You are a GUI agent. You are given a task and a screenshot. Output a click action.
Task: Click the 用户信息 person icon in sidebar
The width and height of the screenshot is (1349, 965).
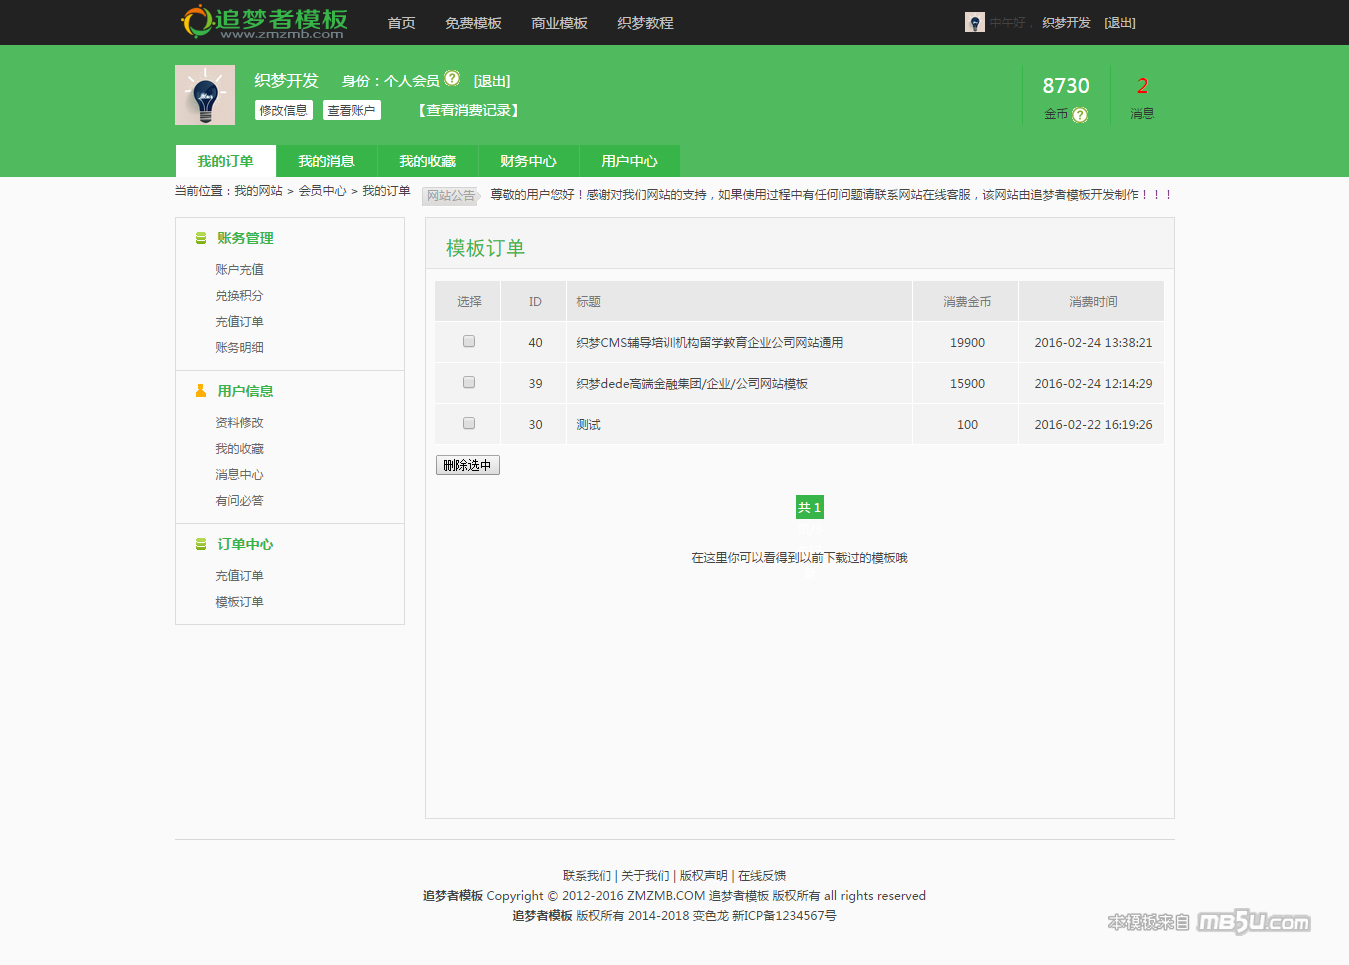coord(201,391)
